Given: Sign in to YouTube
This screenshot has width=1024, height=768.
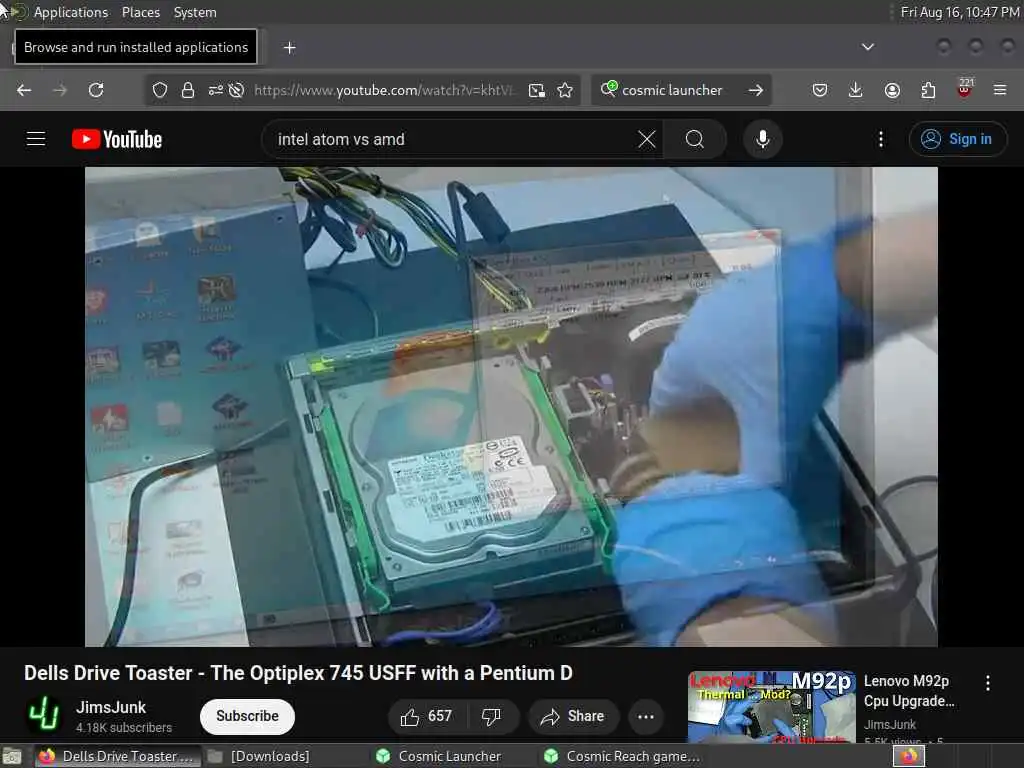Looking at the screenshot, I should pos(957,139).
